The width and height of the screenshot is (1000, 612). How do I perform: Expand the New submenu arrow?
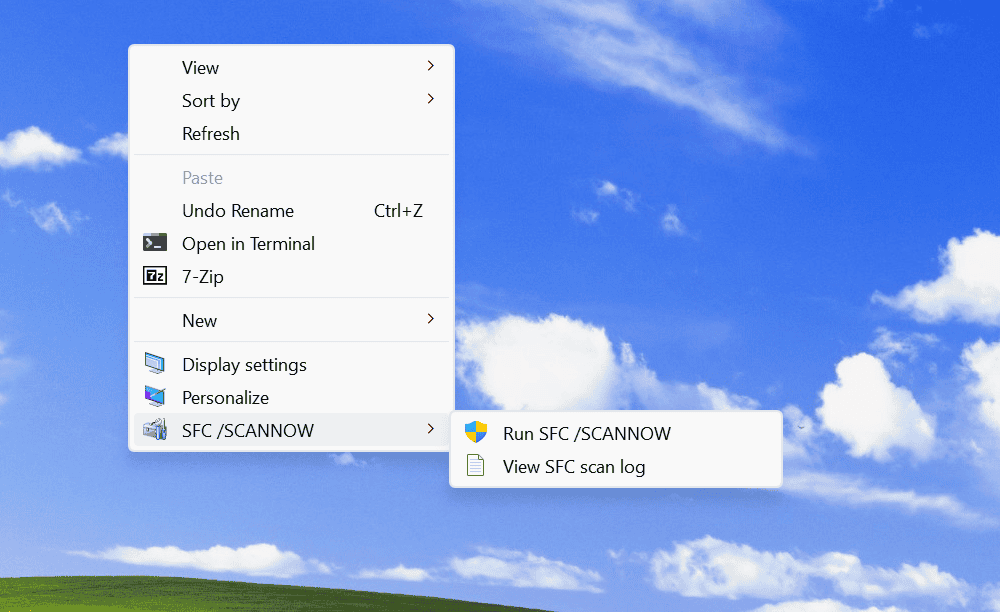click(x=430, y=319)
